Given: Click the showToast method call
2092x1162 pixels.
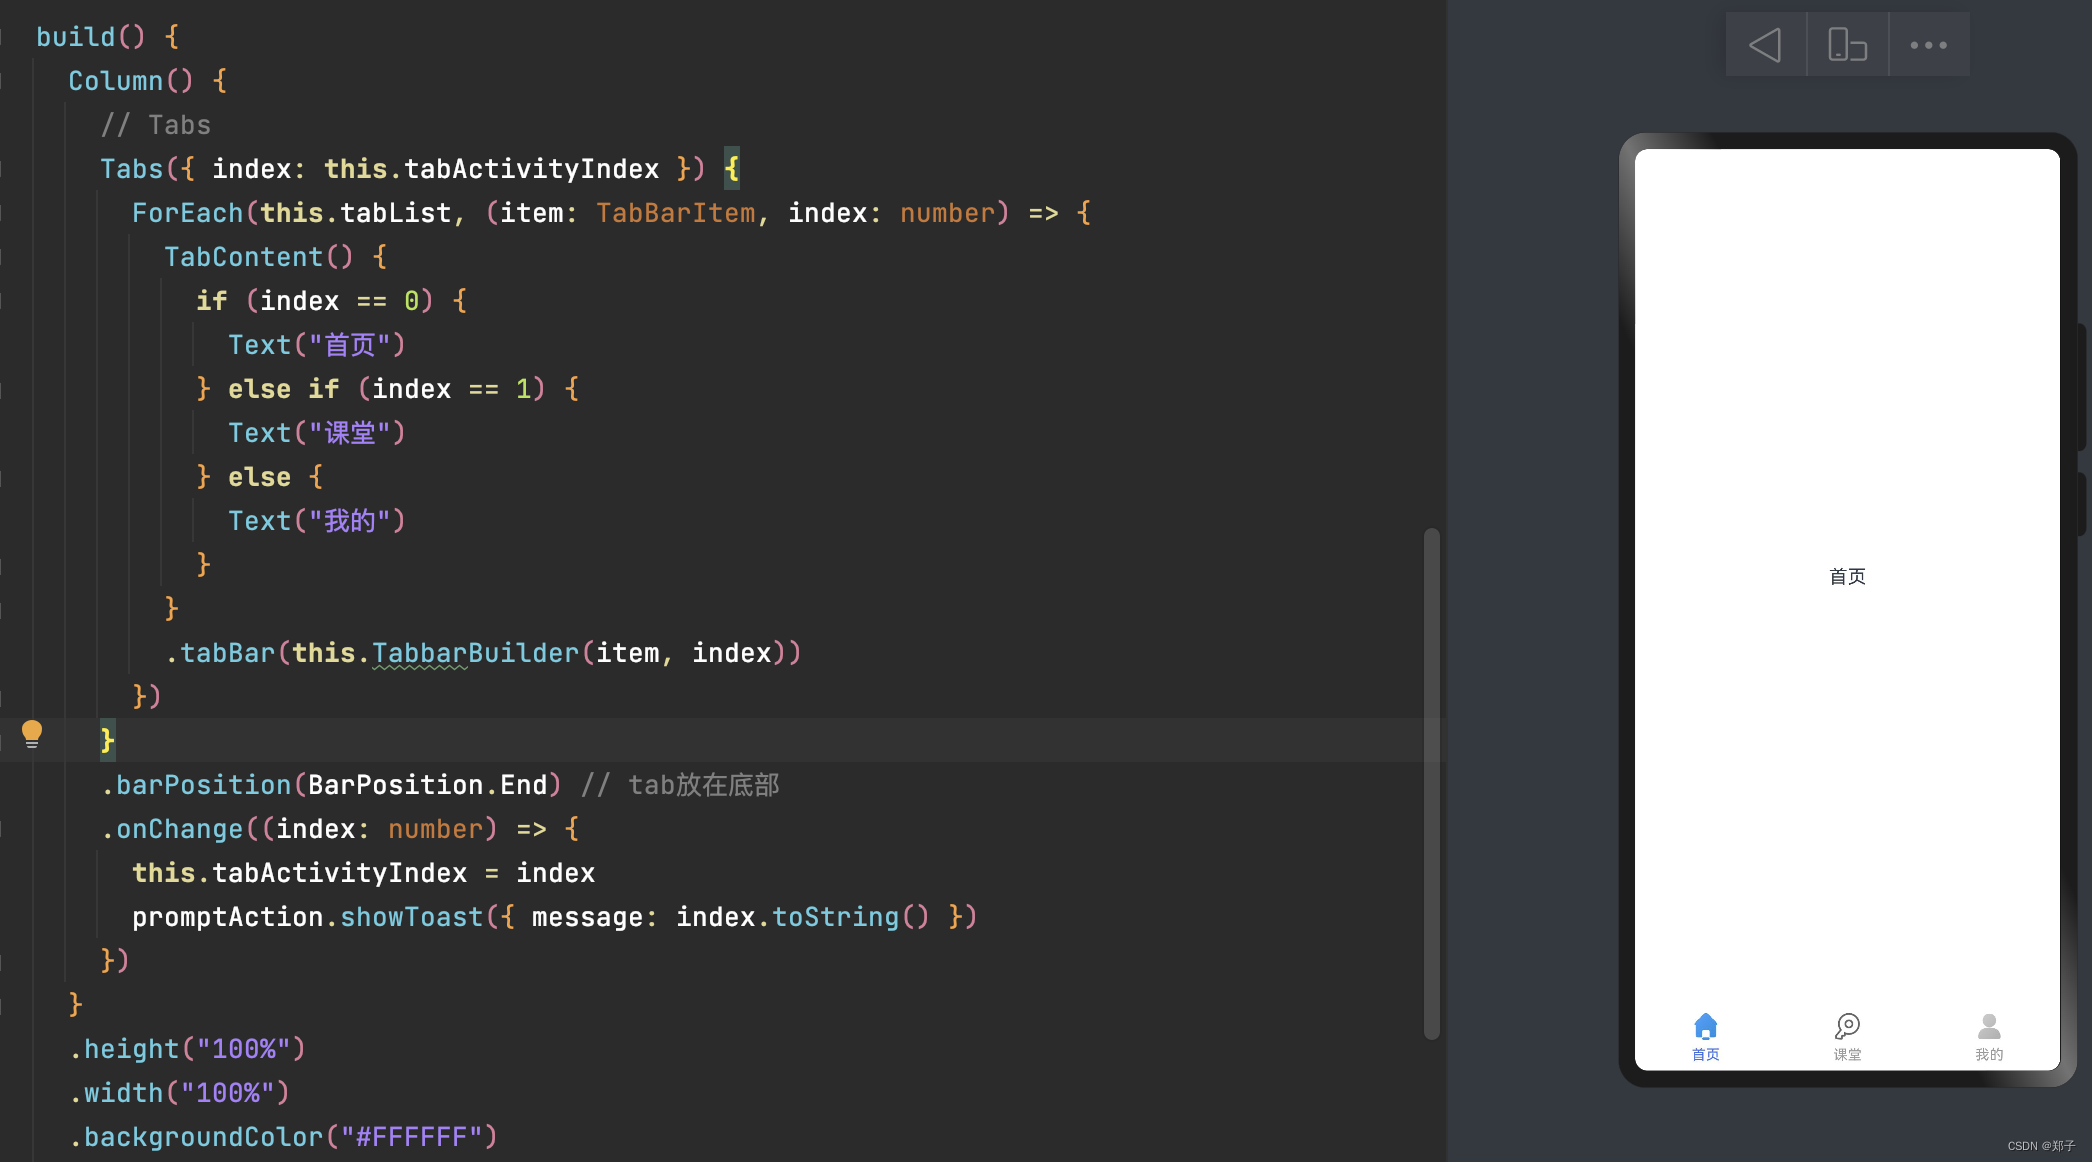Looking at the screenshot, I should [x=411, y=917].
